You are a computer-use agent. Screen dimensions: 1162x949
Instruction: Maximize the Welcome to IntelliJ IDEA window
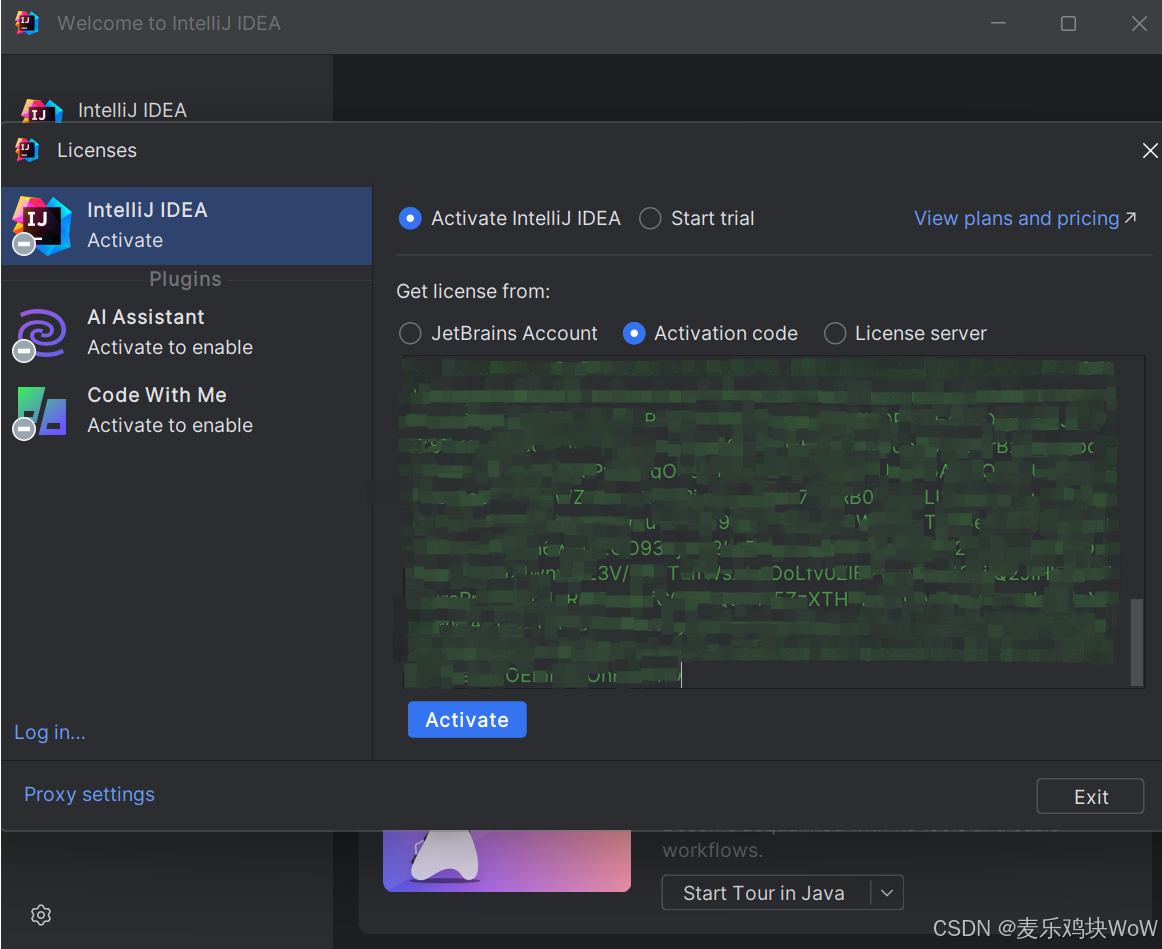tap(1068, 23)
